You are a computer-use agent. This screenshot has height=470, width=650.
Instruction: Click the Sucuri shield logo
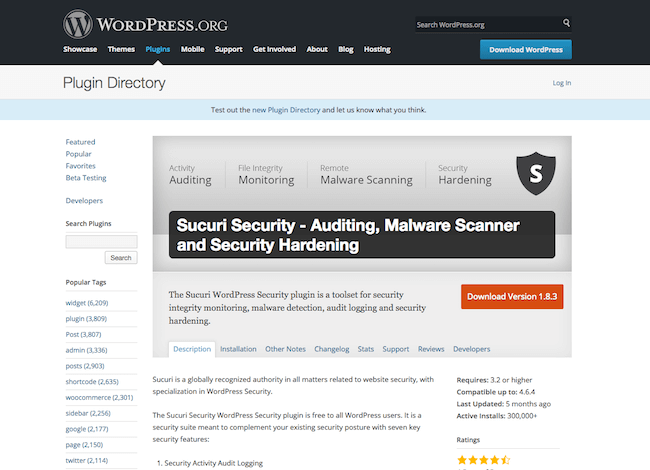[x=536, y=173]
